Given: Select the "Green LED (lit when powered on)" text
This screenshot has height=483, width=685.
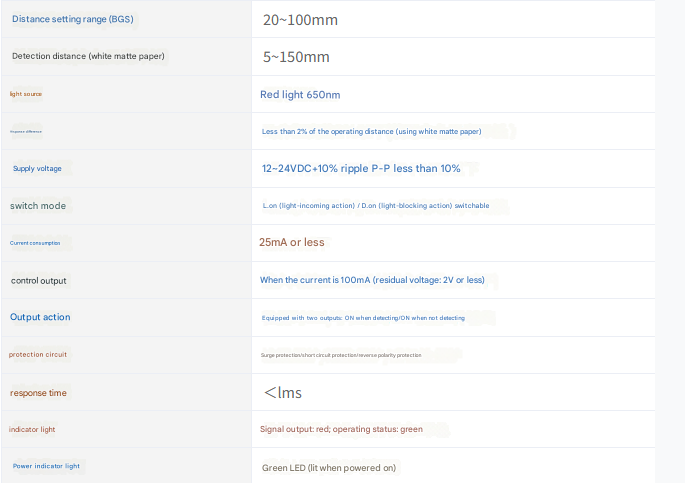Looking at the screenshot, I should pyautogui.click(x=329, y=467).
